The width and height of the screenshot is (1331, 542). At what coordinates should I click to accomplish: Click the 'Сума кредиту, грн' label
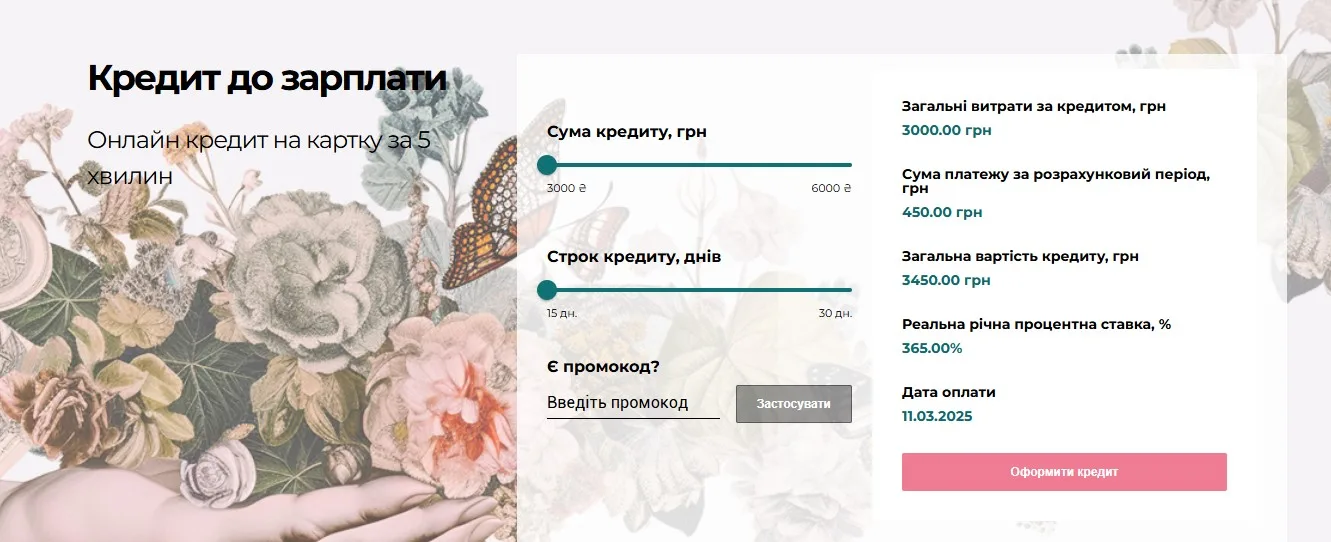pos(627,132)
